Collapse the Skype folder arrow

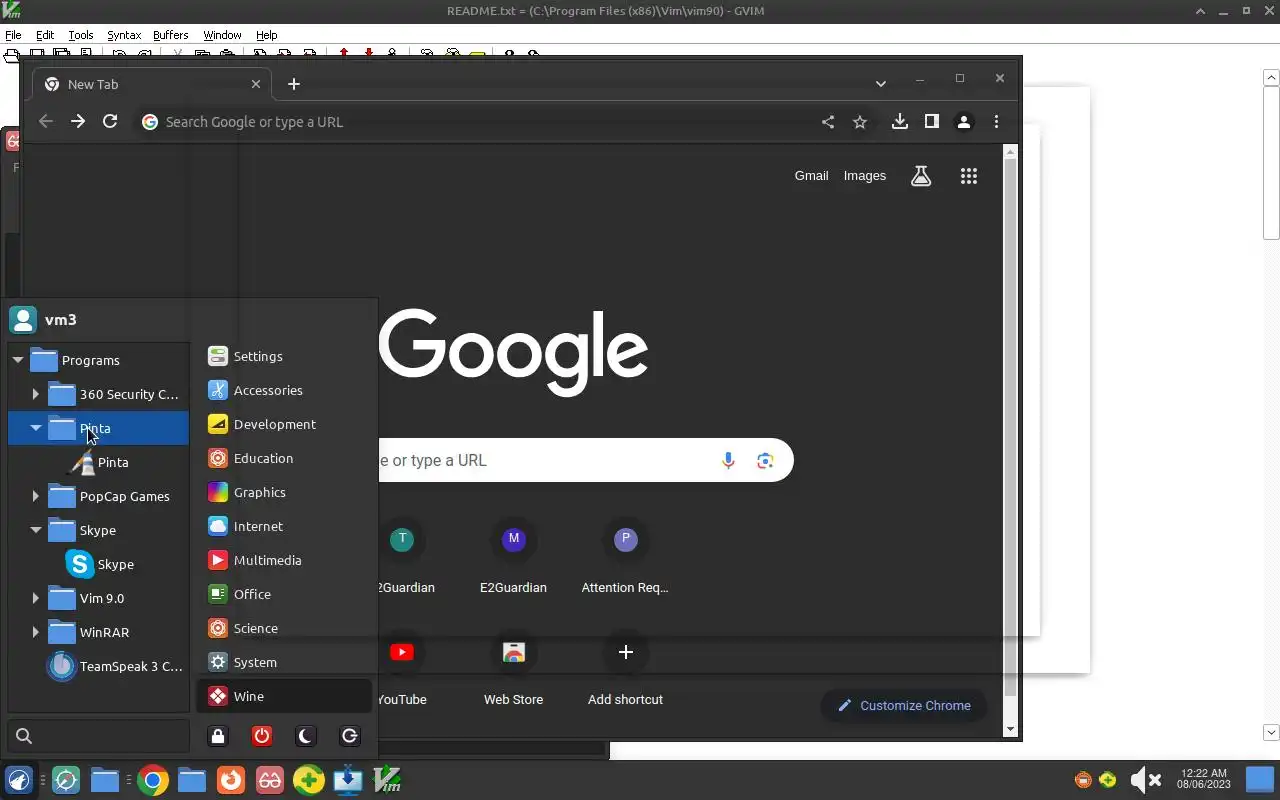click(x=36, y=530)
